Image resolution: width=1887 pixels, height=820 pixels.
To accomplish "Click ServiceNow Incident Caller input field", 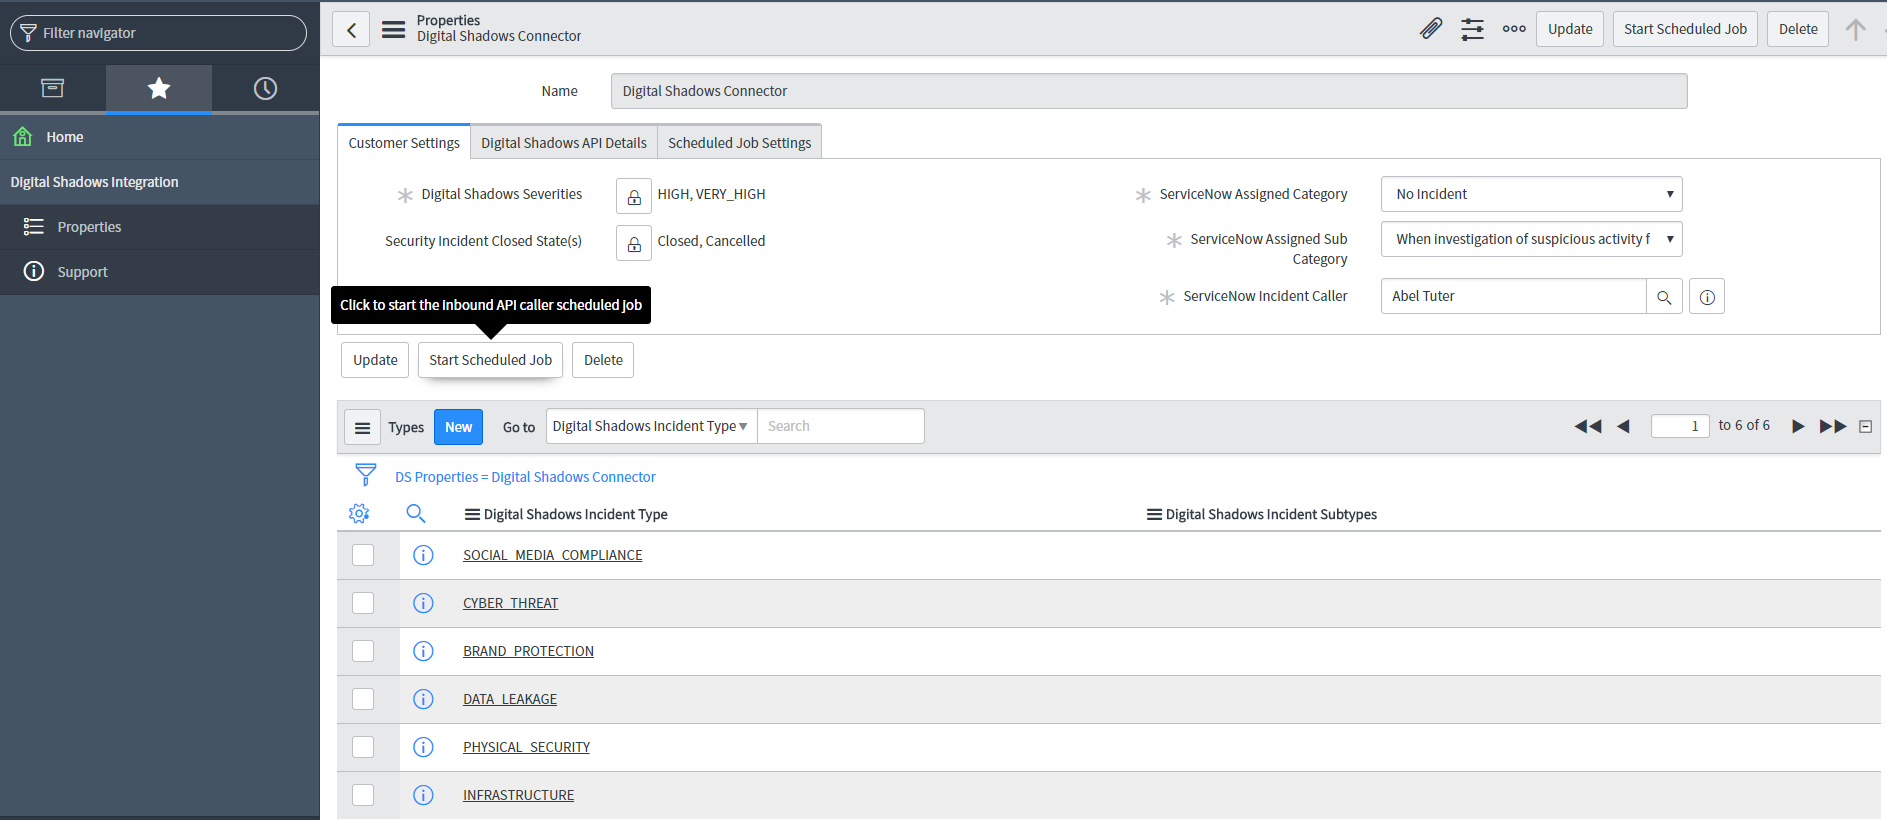I will coord(1513,296).
